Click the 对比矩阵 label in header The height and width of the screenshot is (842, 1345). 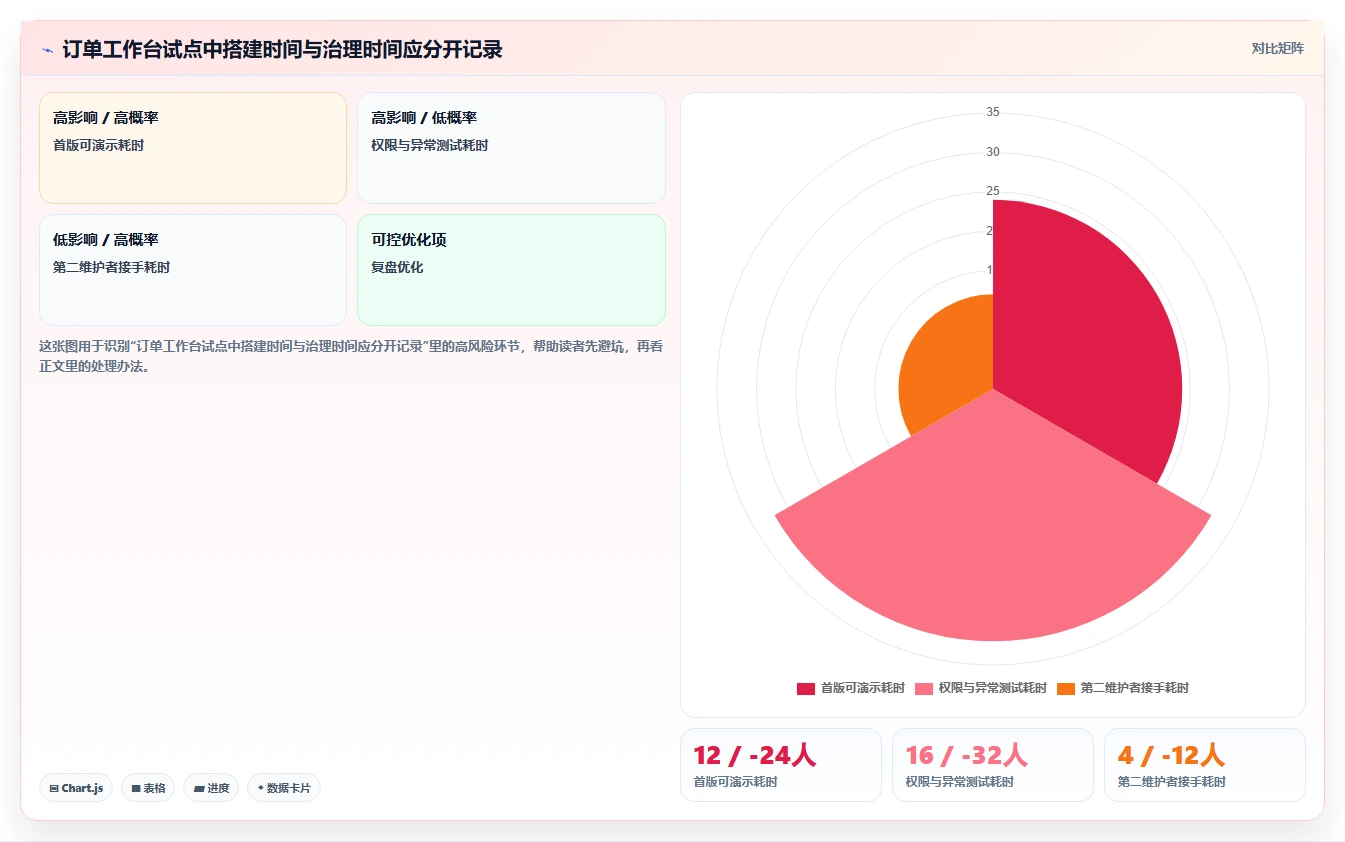(x=1277, y=48)
